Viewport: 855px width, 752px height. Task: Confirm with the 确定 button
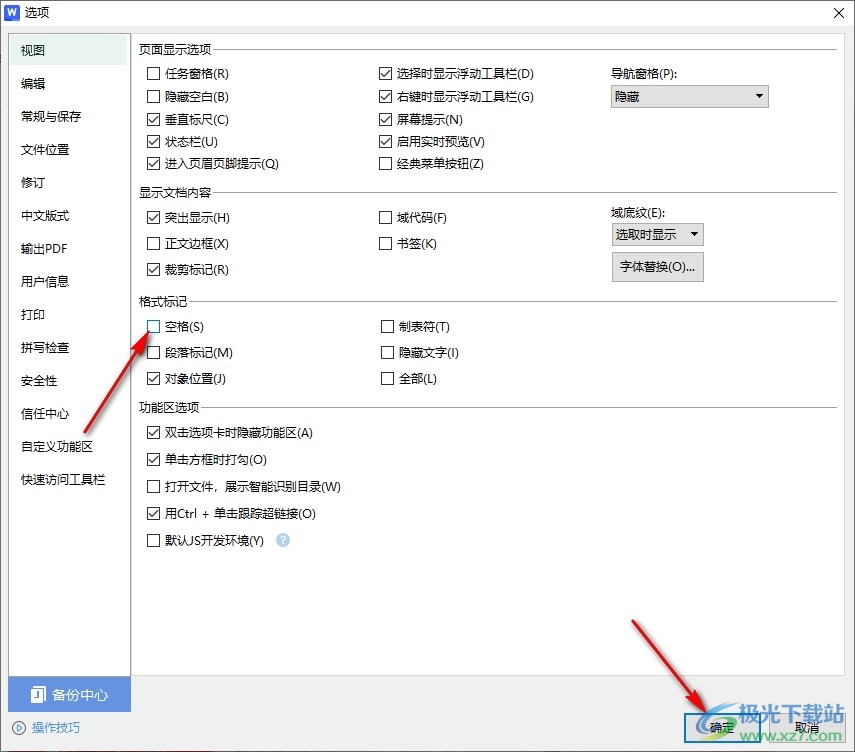pyautogui.click(x=722, y=727)
